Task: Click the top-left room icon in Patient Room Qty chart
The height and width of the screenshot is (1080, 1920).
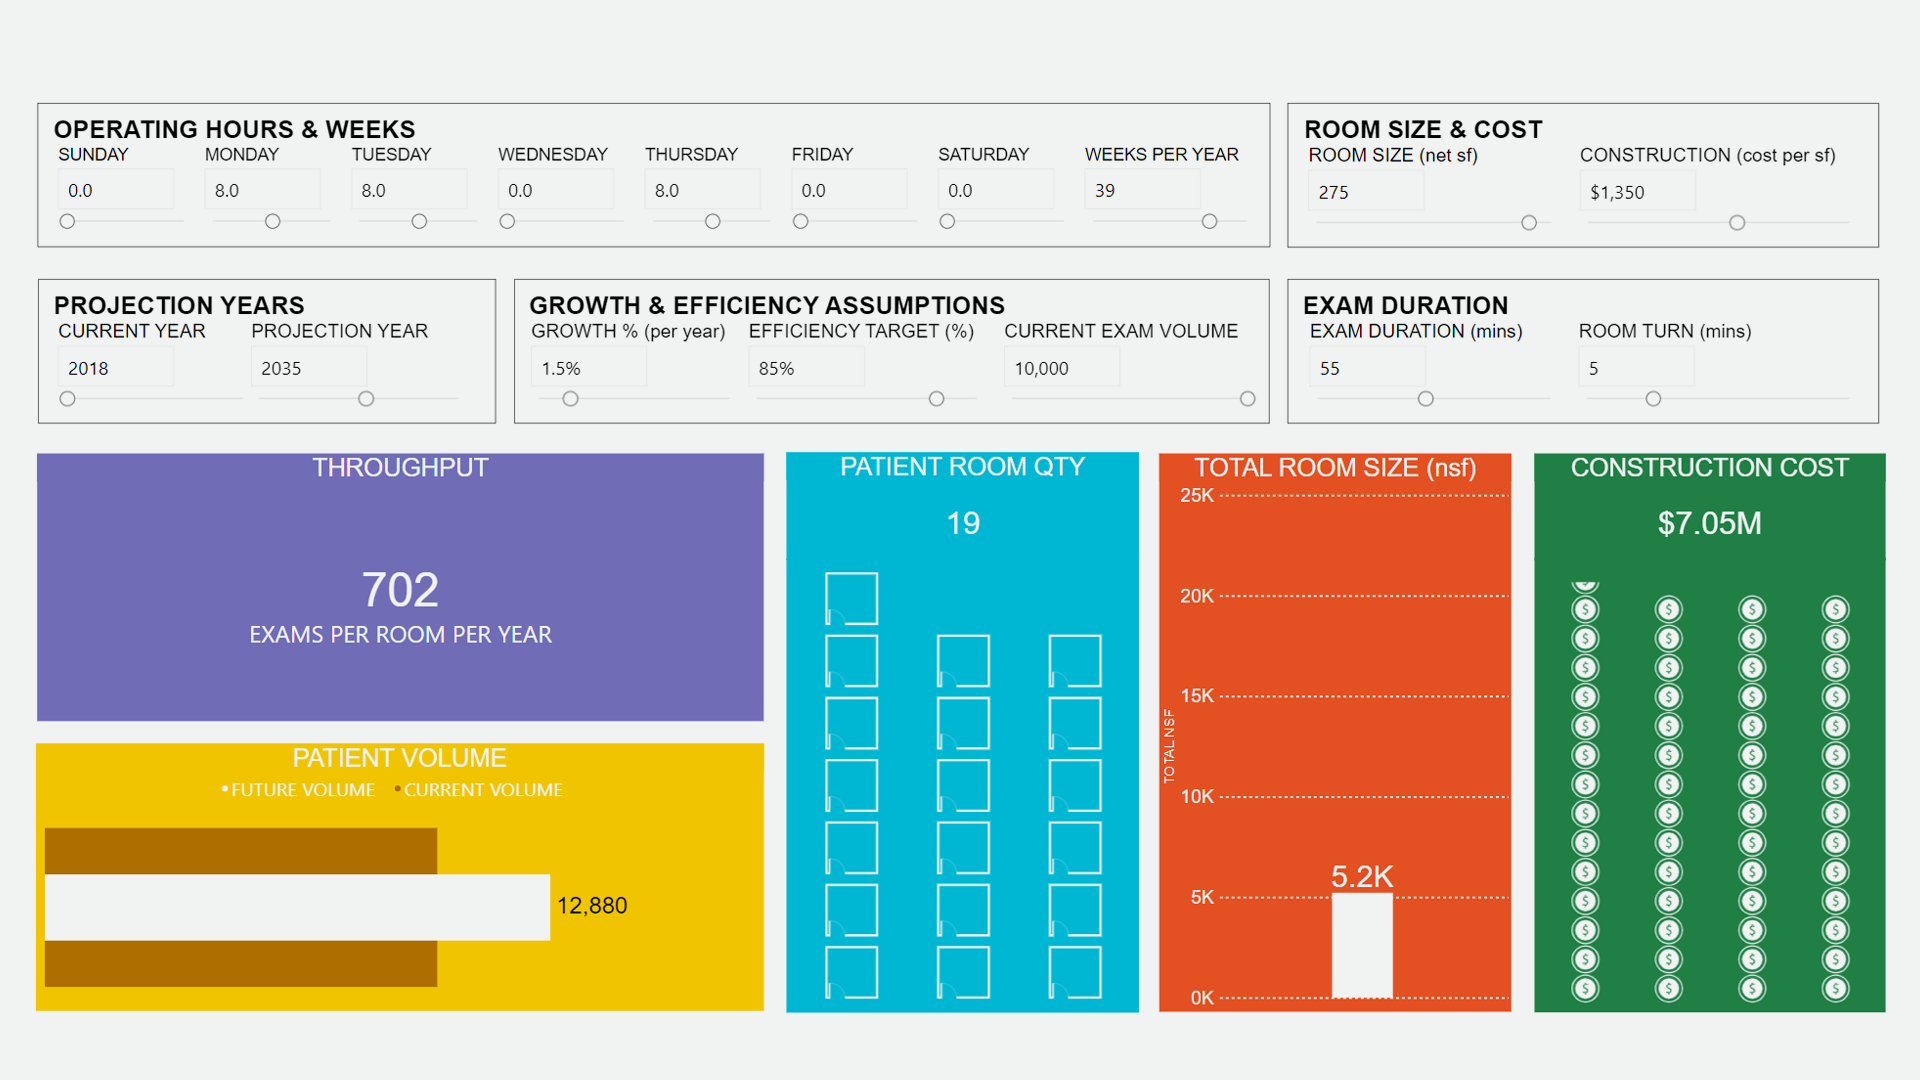Action: click(x=850, y=597)
